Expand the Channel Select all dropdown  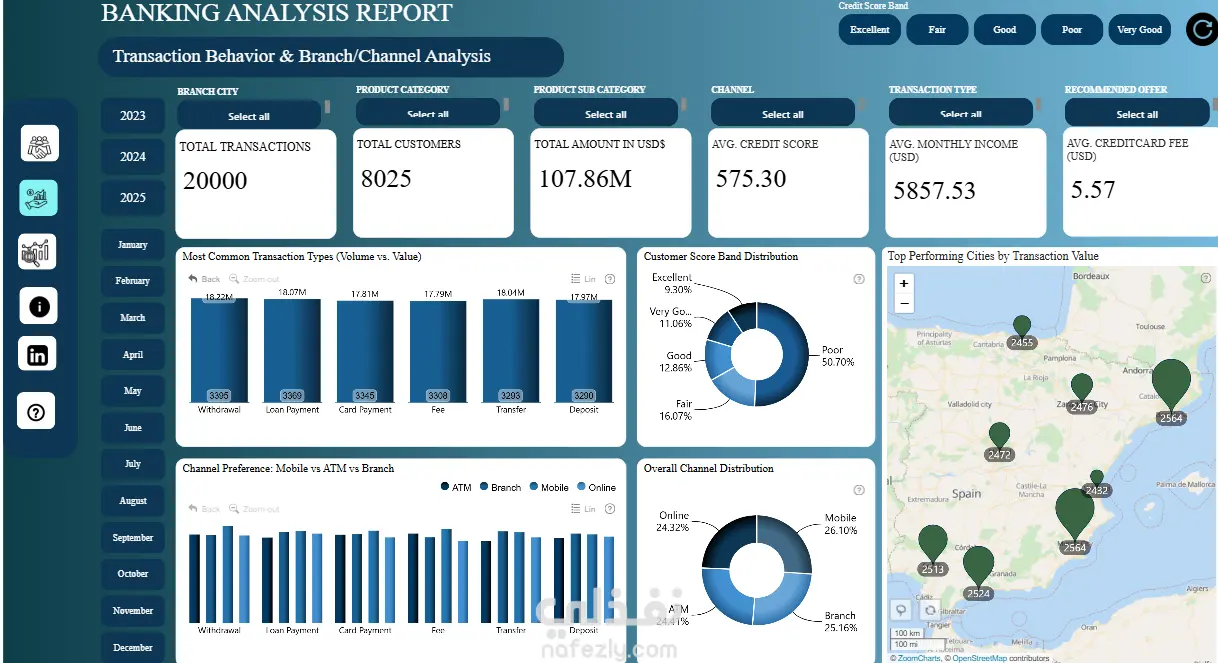[782, 114]
